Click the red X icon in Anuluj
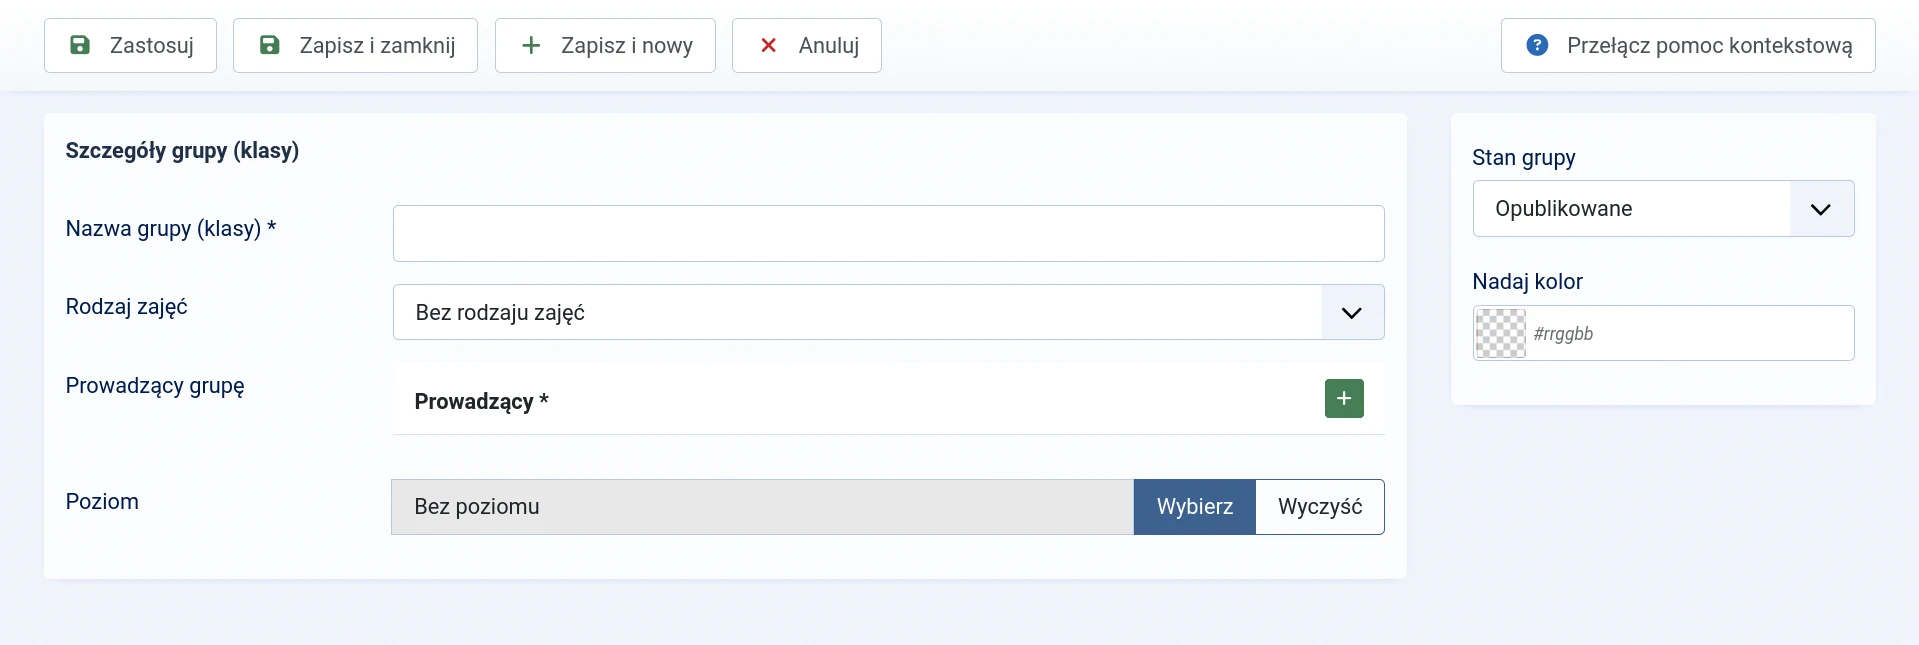Screen dimensions: 1919x645 768,45
